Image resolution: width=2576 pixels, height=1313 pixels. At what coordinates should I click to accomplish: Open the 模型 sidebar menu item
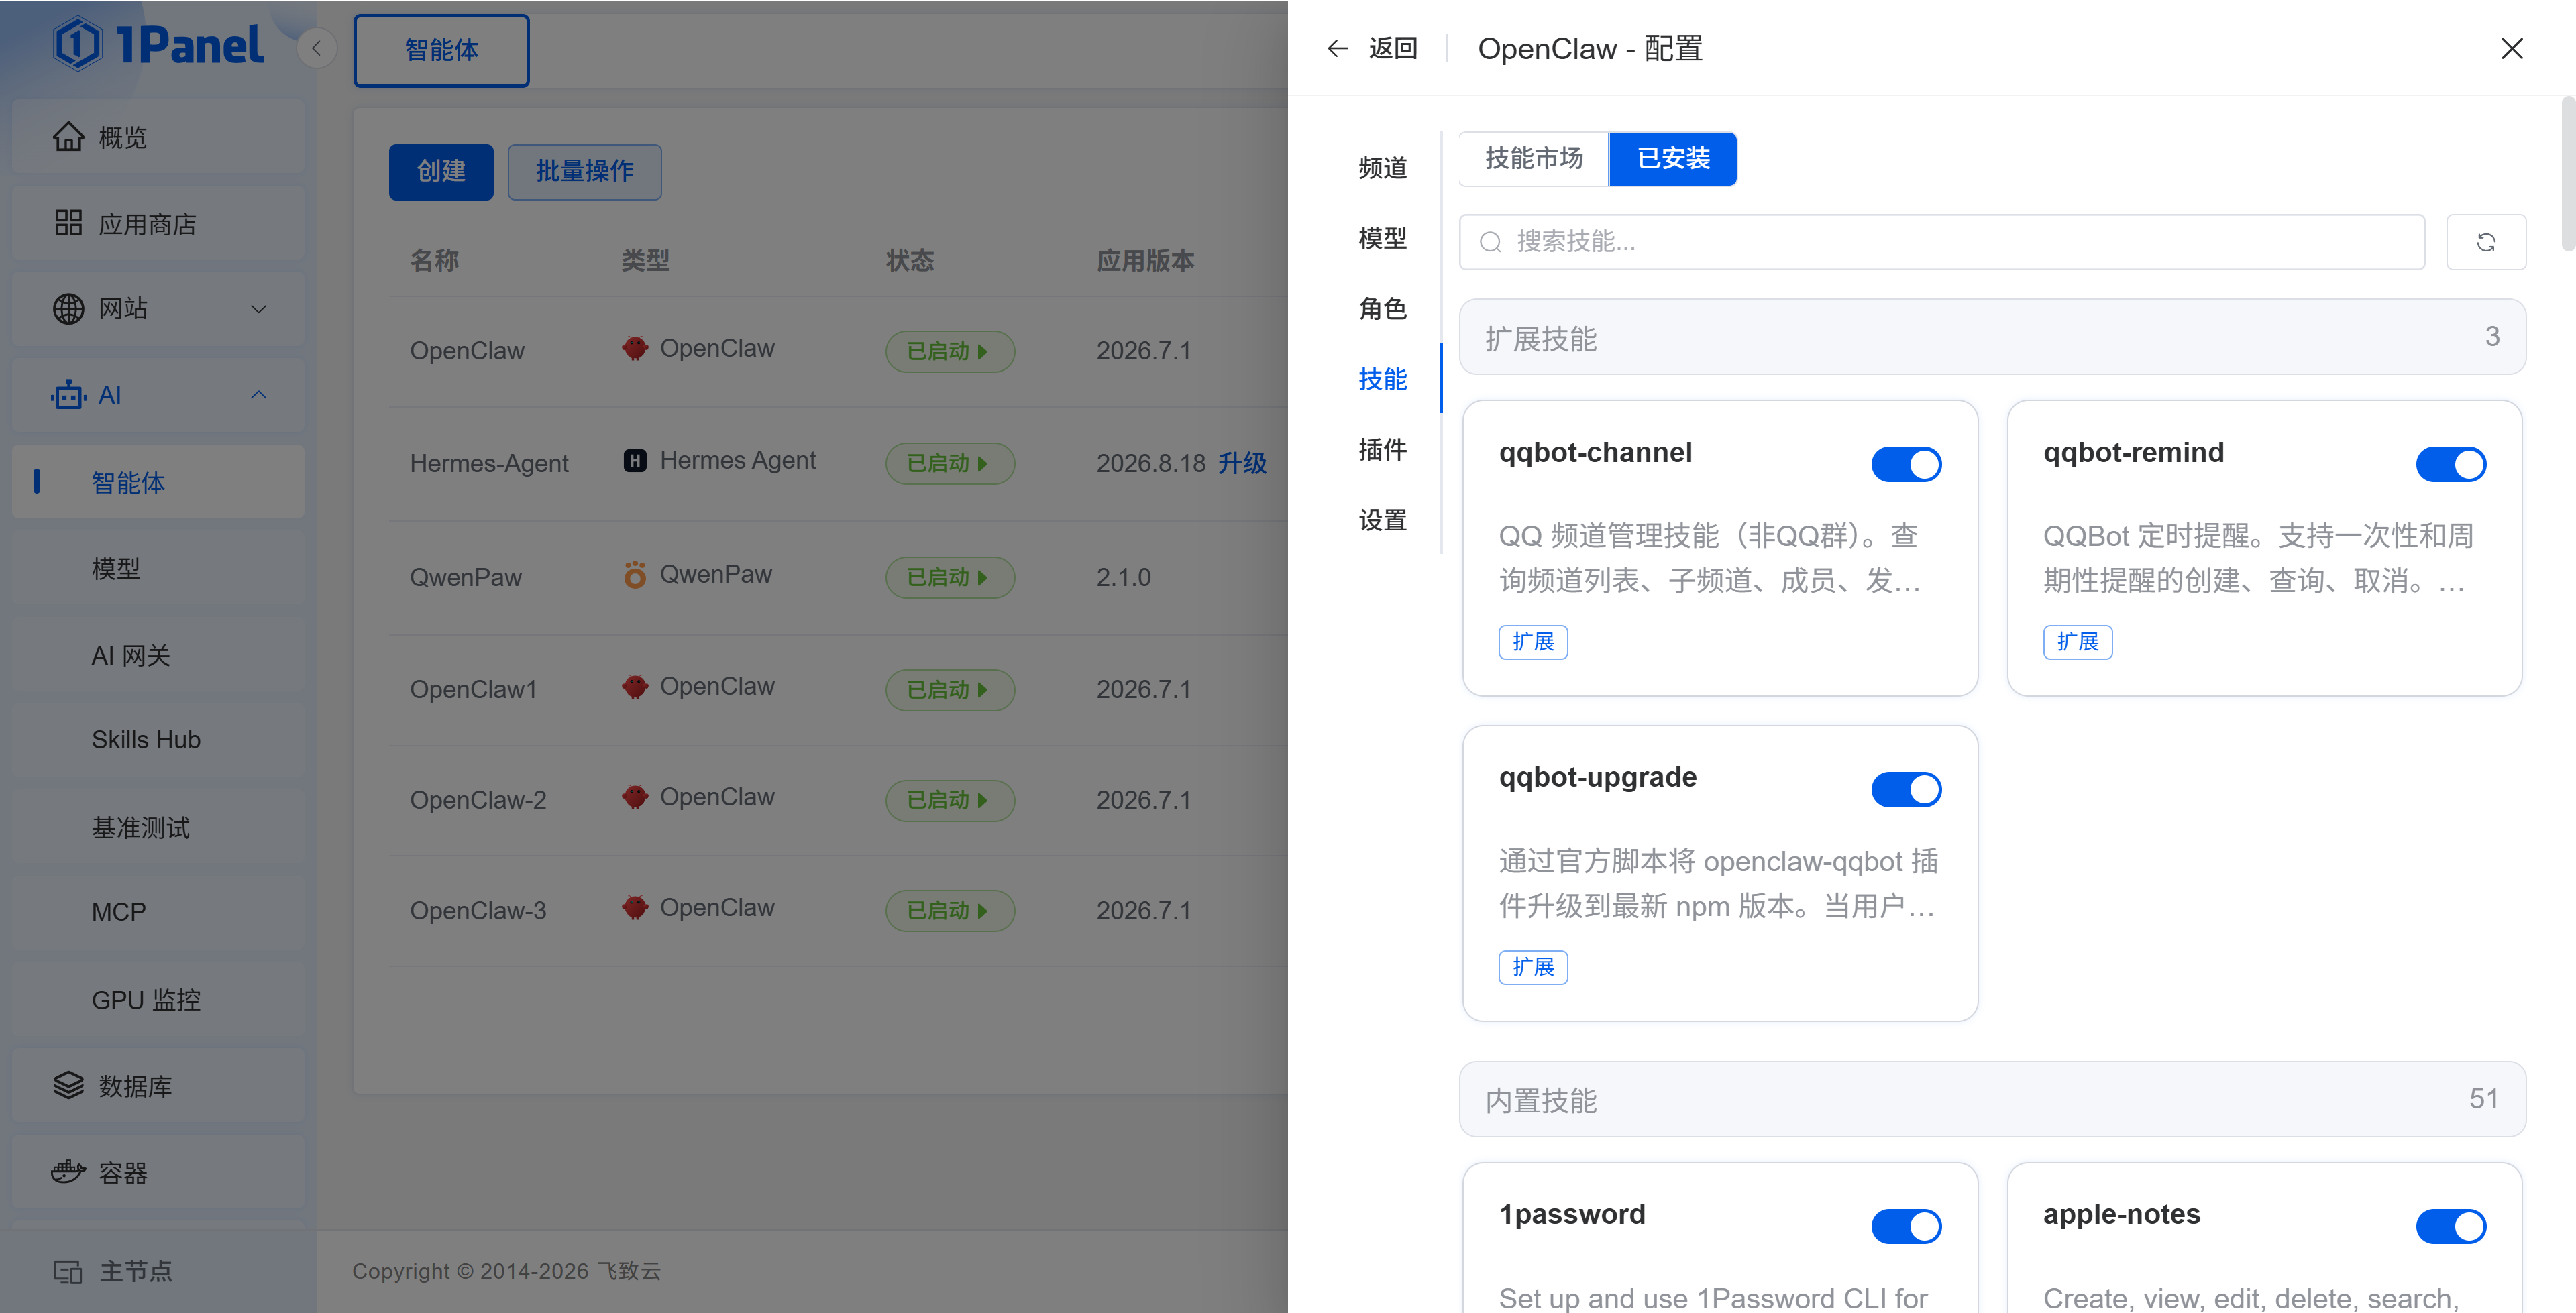pos(159,569)
